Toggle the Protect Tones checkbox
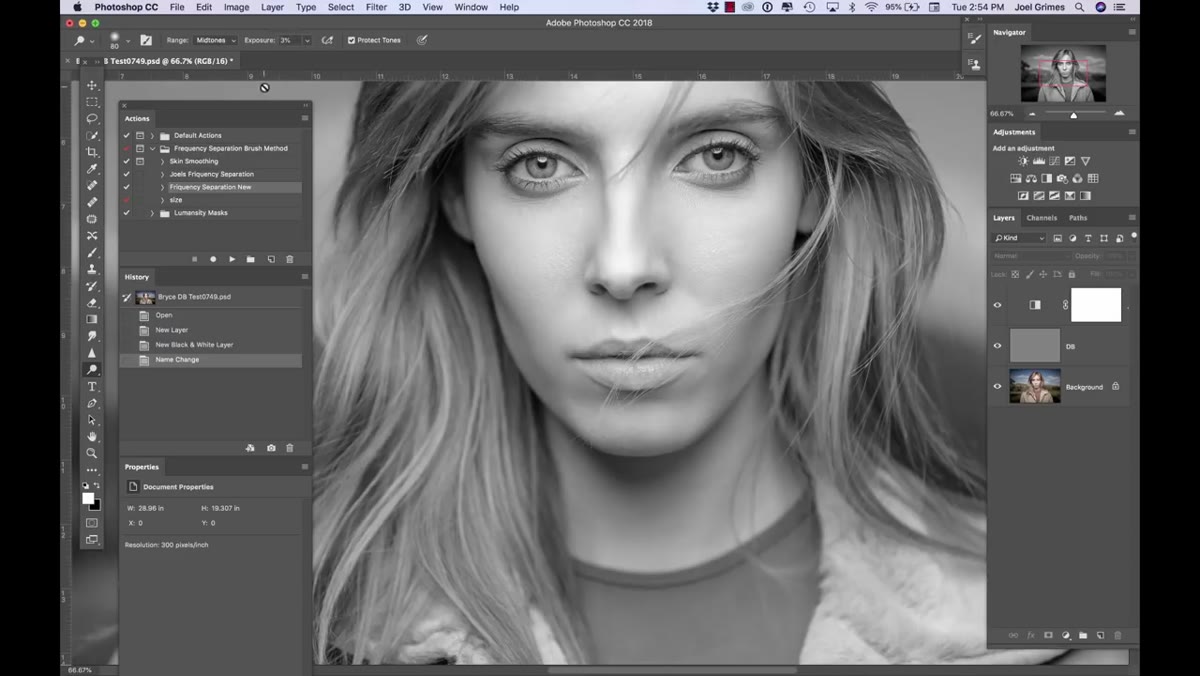Screen dimensions: 1200x676 (351, 40)
